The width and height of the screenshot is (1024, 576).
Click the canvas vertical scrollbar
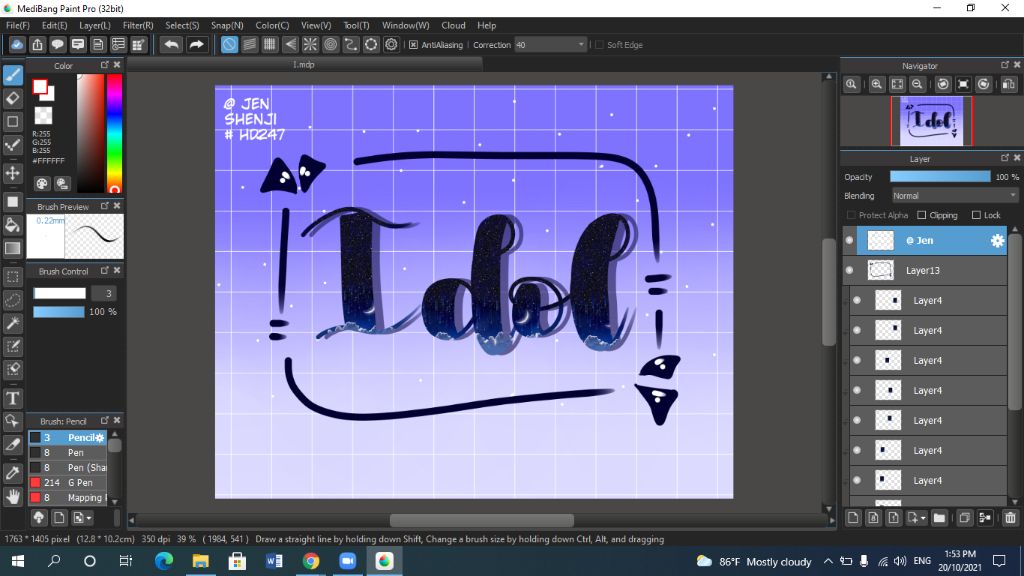click(x=829, y=292)
